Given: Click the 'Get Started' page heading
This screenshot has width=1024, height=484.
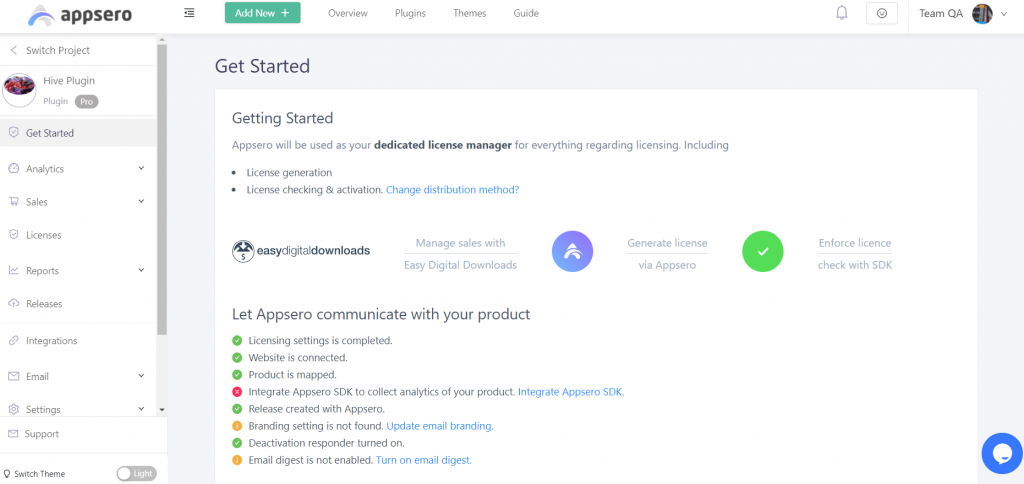Looking at the screenshot, I should pyautogui.click(x=263, y=66).
